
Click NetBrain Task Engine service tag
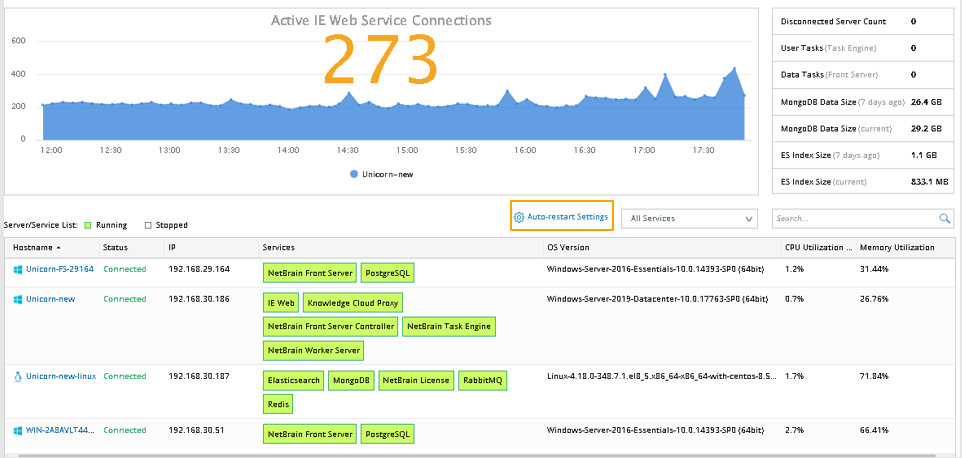[x=448, y=326]
